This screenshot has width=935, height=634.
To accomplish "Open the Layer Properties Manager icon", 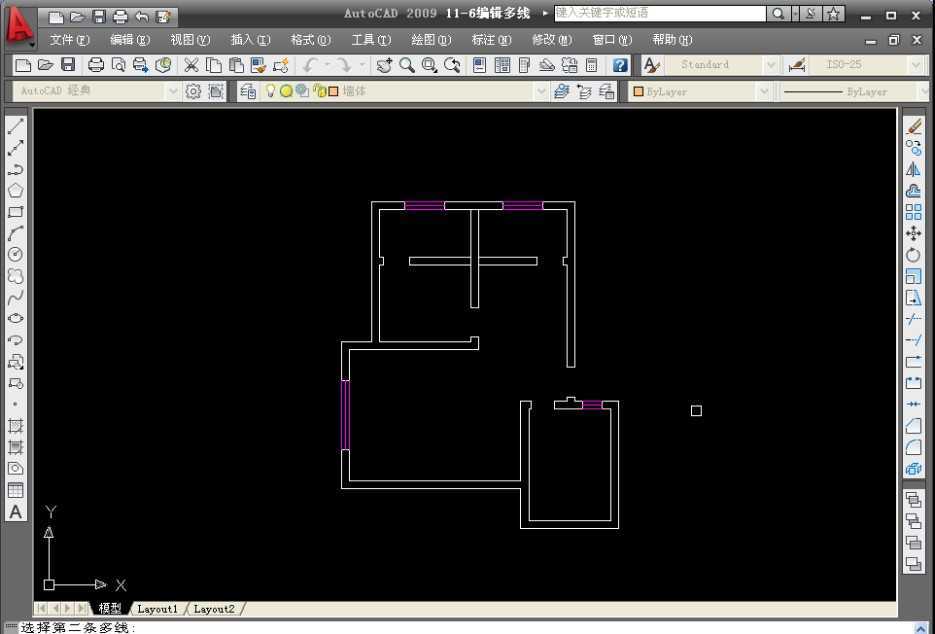I will pos(248,91).
